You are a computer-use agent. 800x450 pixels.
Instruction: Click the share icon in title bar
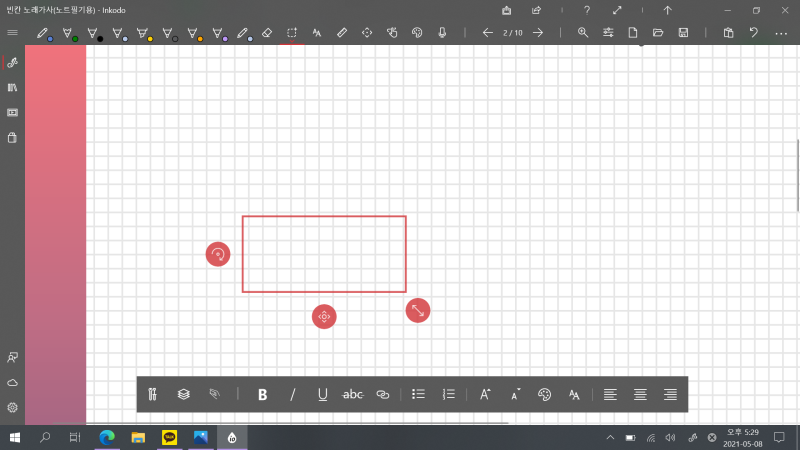pyautogui.click(x=536, y=10)
